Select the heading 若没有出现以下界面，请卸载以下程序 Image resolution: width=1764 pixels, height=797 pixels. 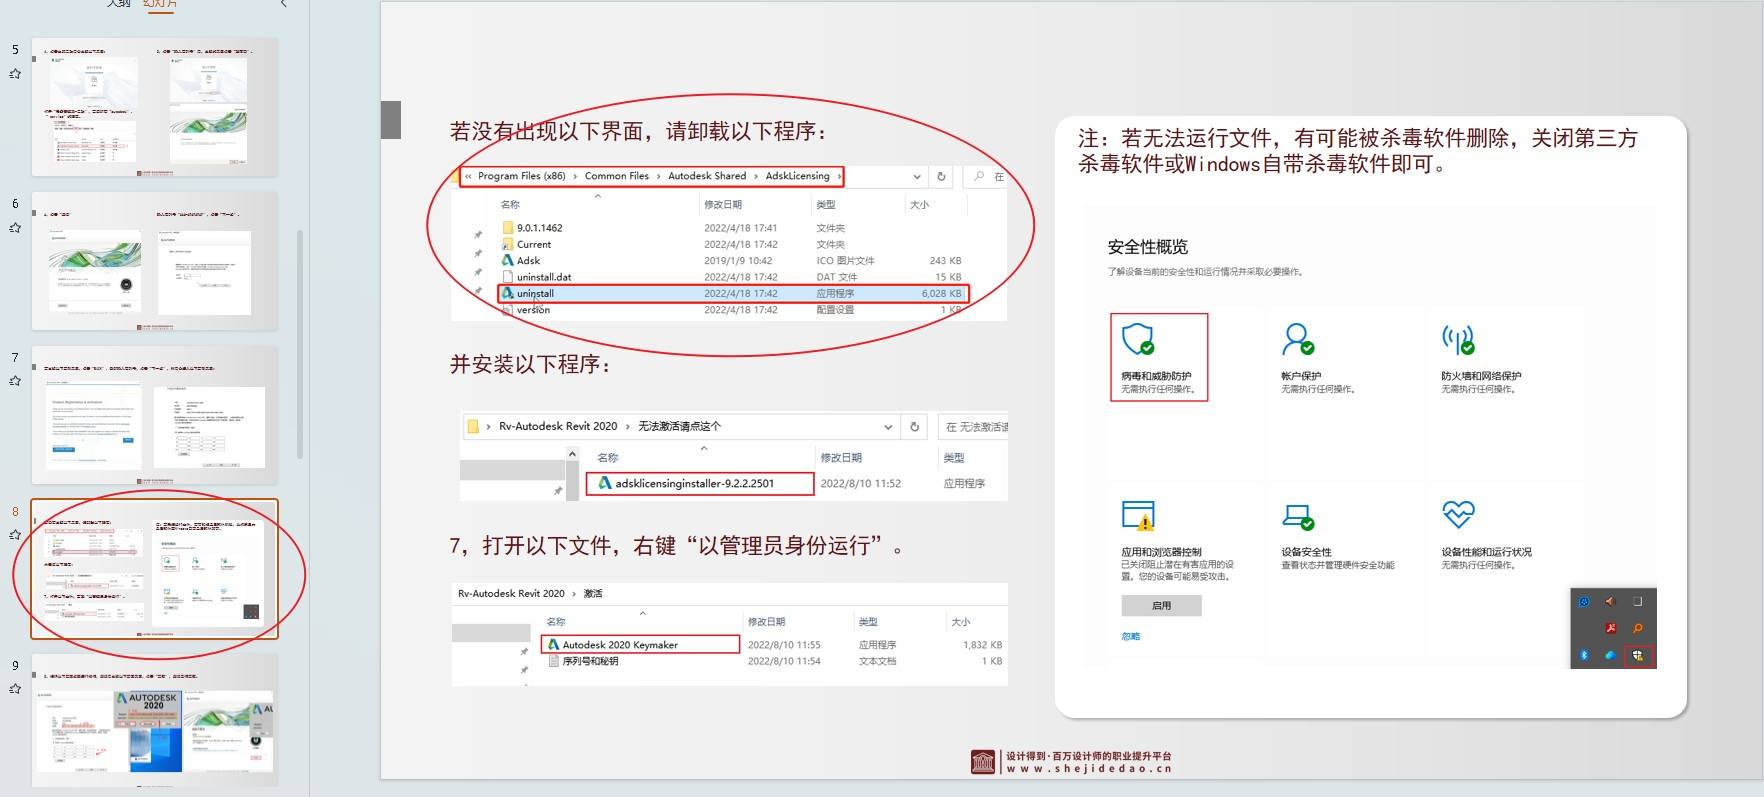[x=639, y=131]
